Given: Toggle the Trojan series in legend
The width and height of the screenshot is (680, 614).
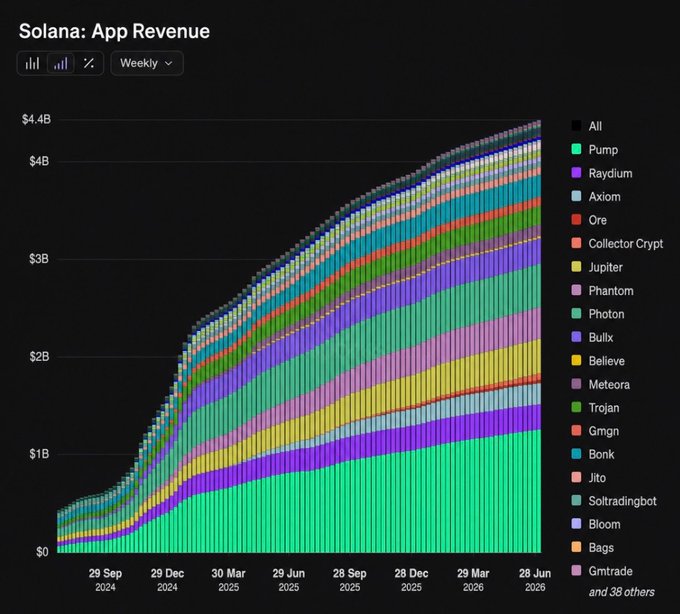Looking at the screenshot, I should pos(595,408).
